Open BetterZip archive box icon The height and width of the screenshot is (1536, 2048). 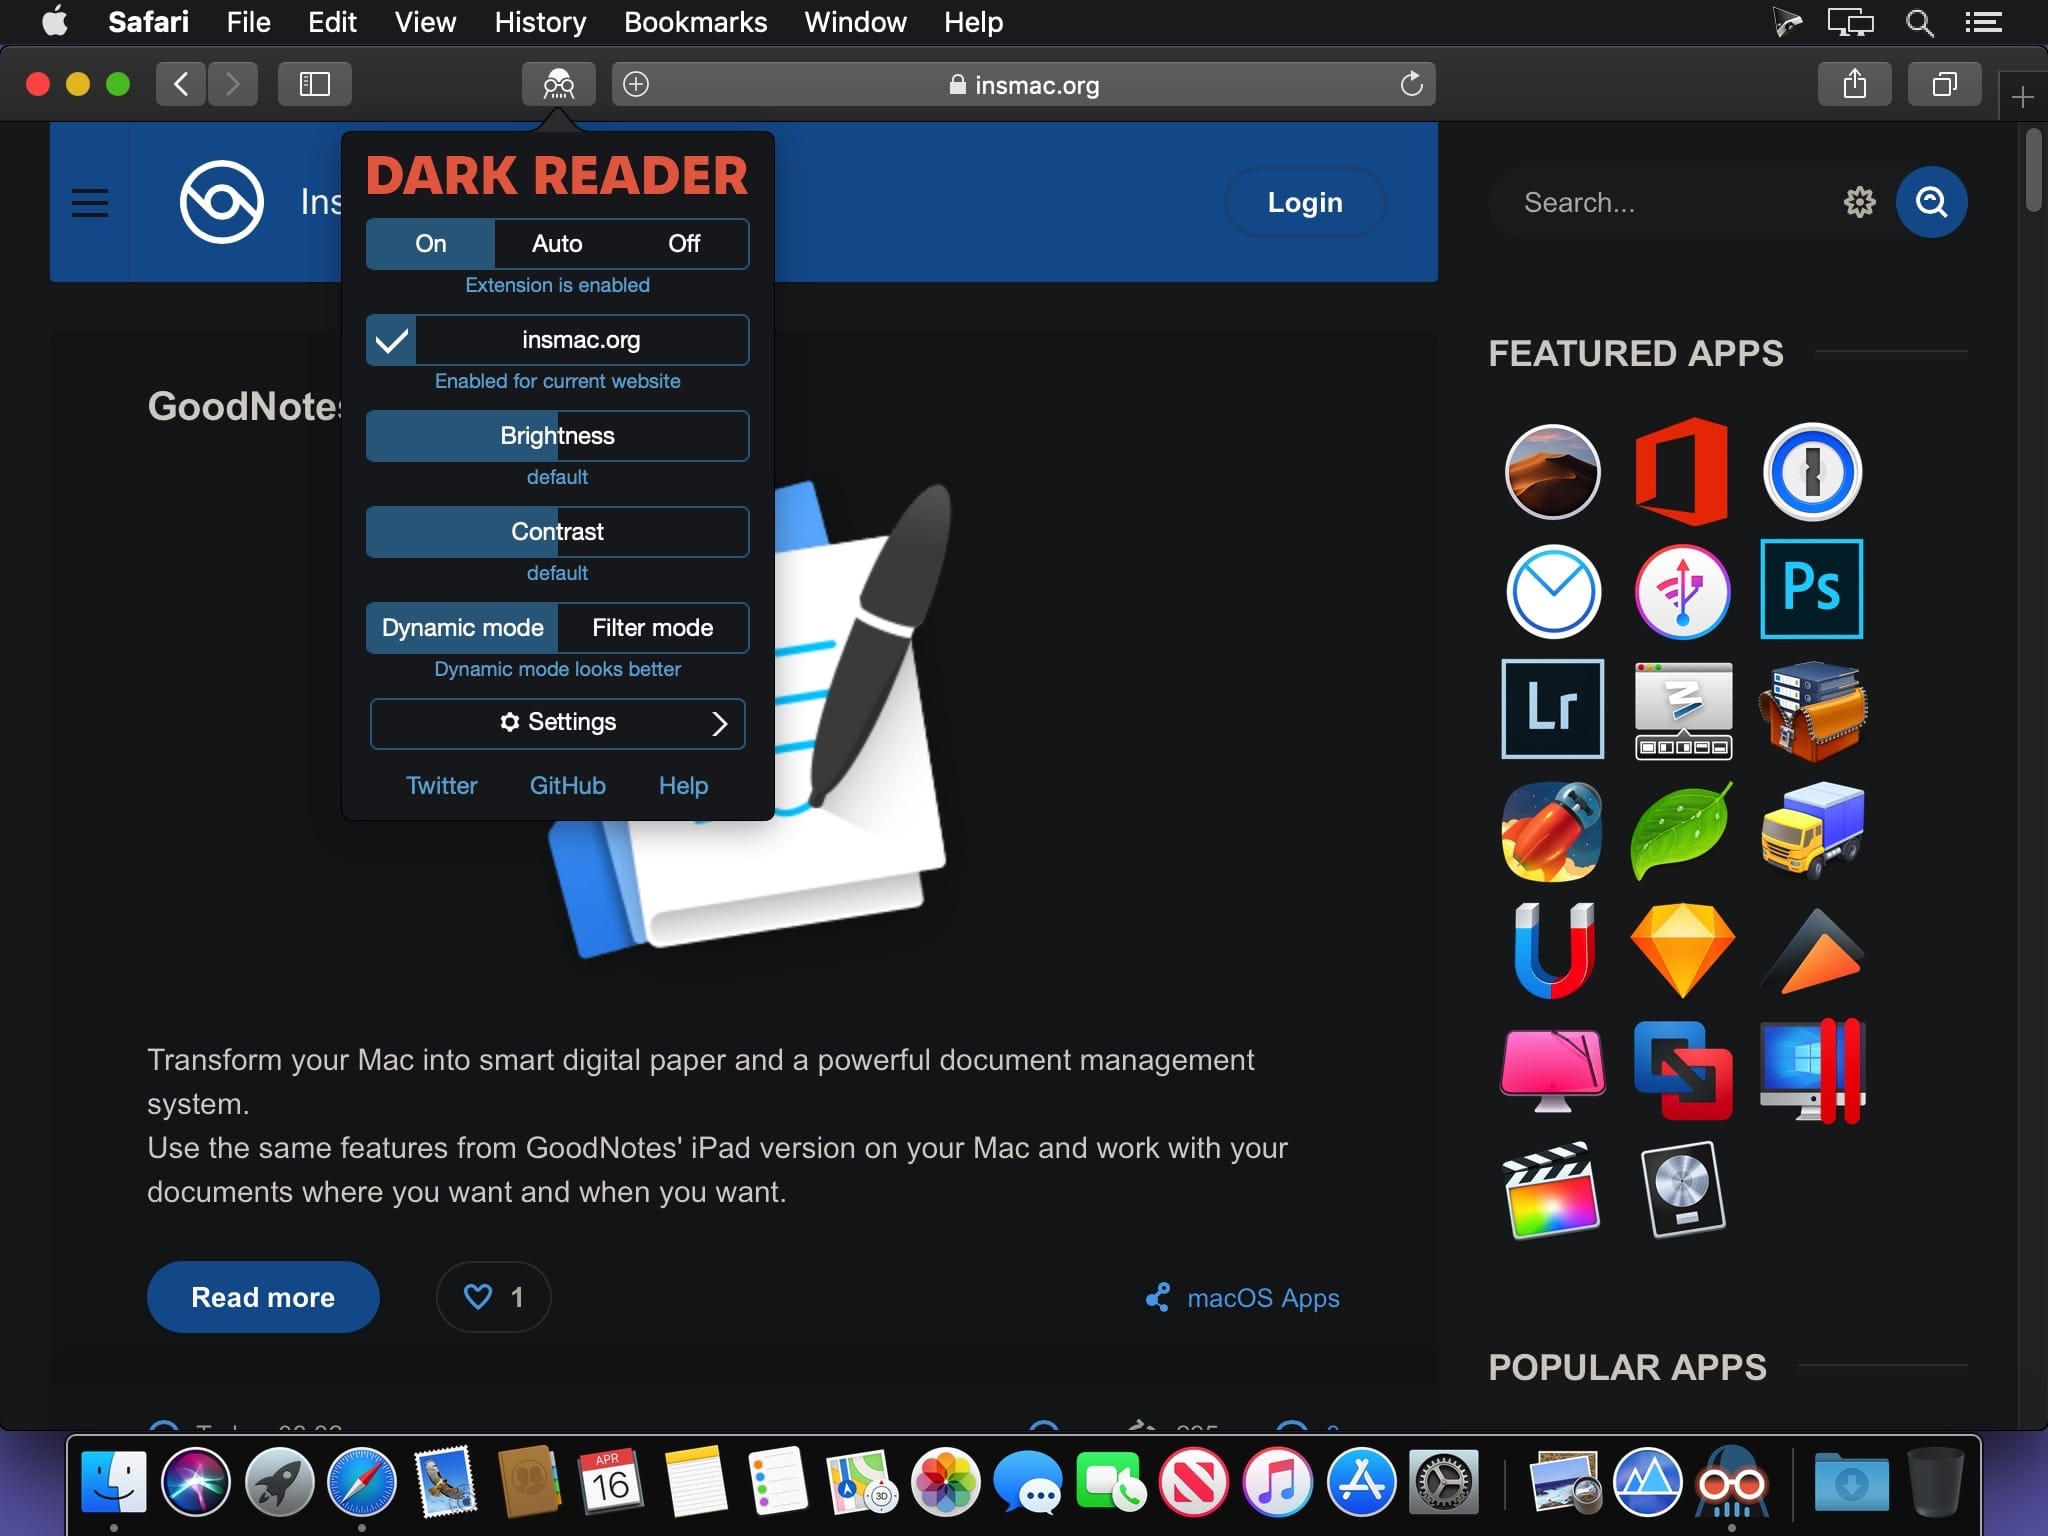click(1812, 711)
